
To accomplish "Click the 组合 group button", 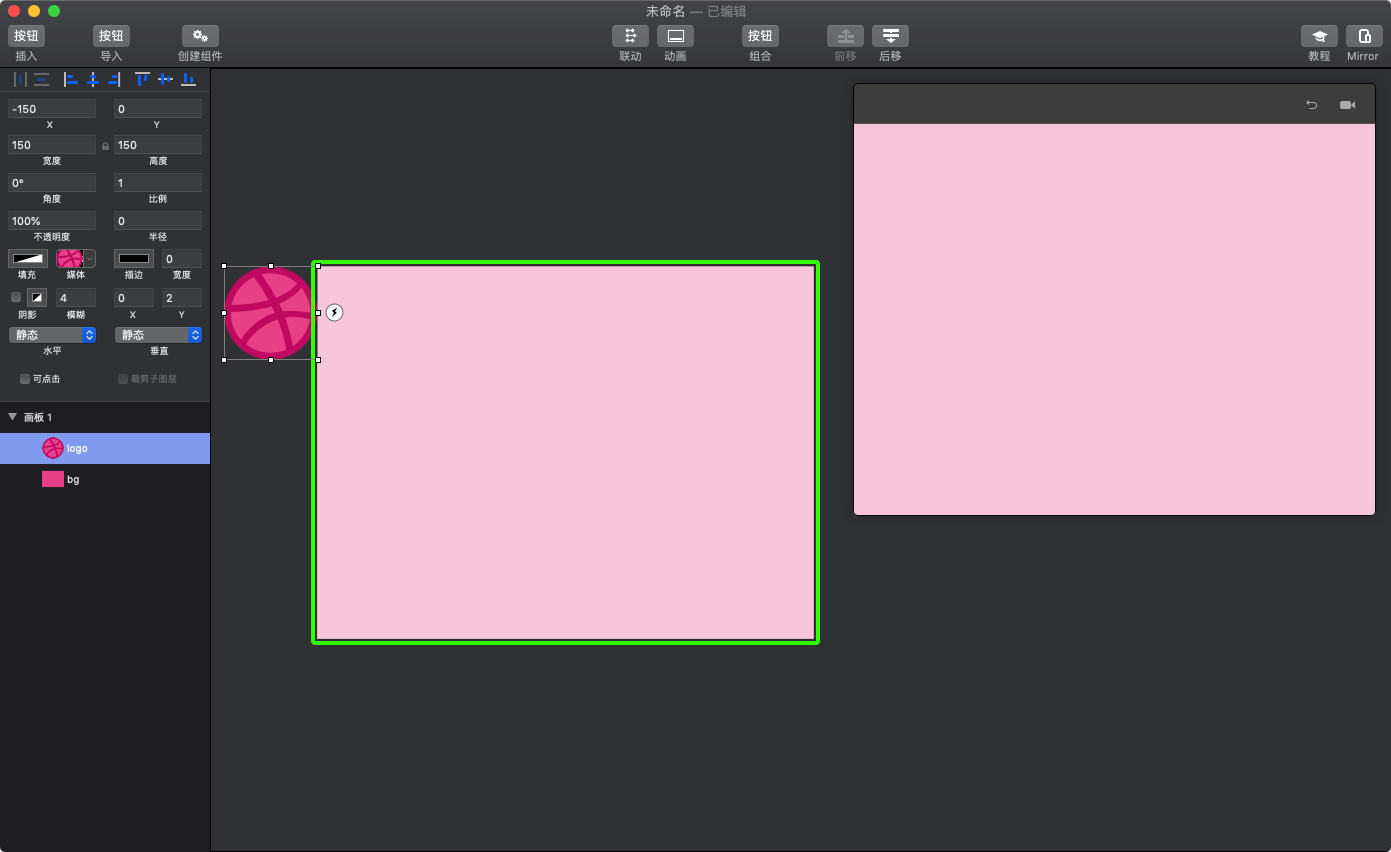I will coord(760,36).
